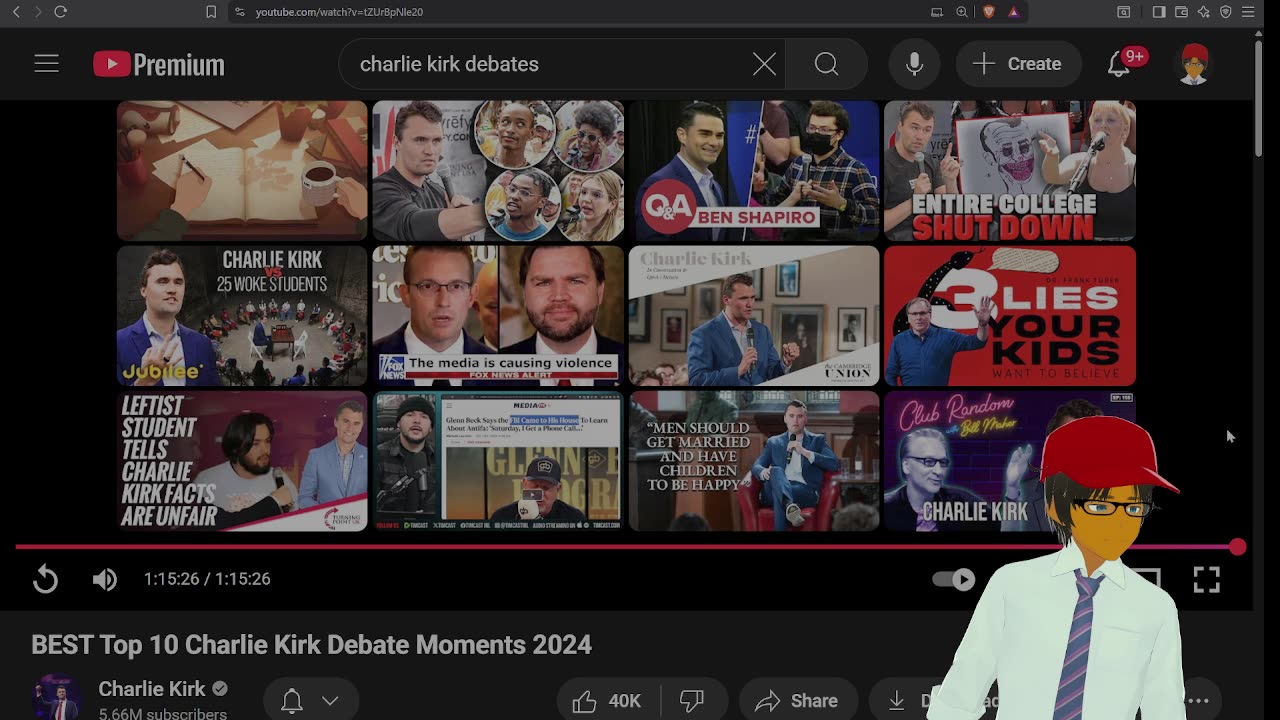Select the 'Q&A Ben Shapiro' suggested video
1280x720 pixels.
pyautogui.click(x=754, y=171)
